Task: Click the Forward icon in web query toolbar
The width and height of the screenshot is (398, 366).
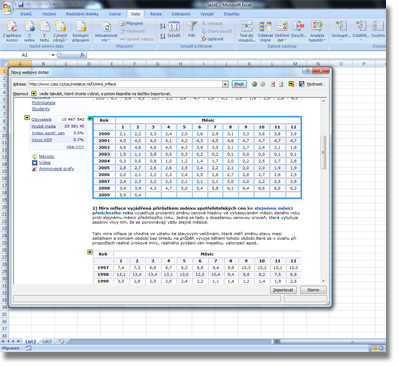Action: pos(263,84)
